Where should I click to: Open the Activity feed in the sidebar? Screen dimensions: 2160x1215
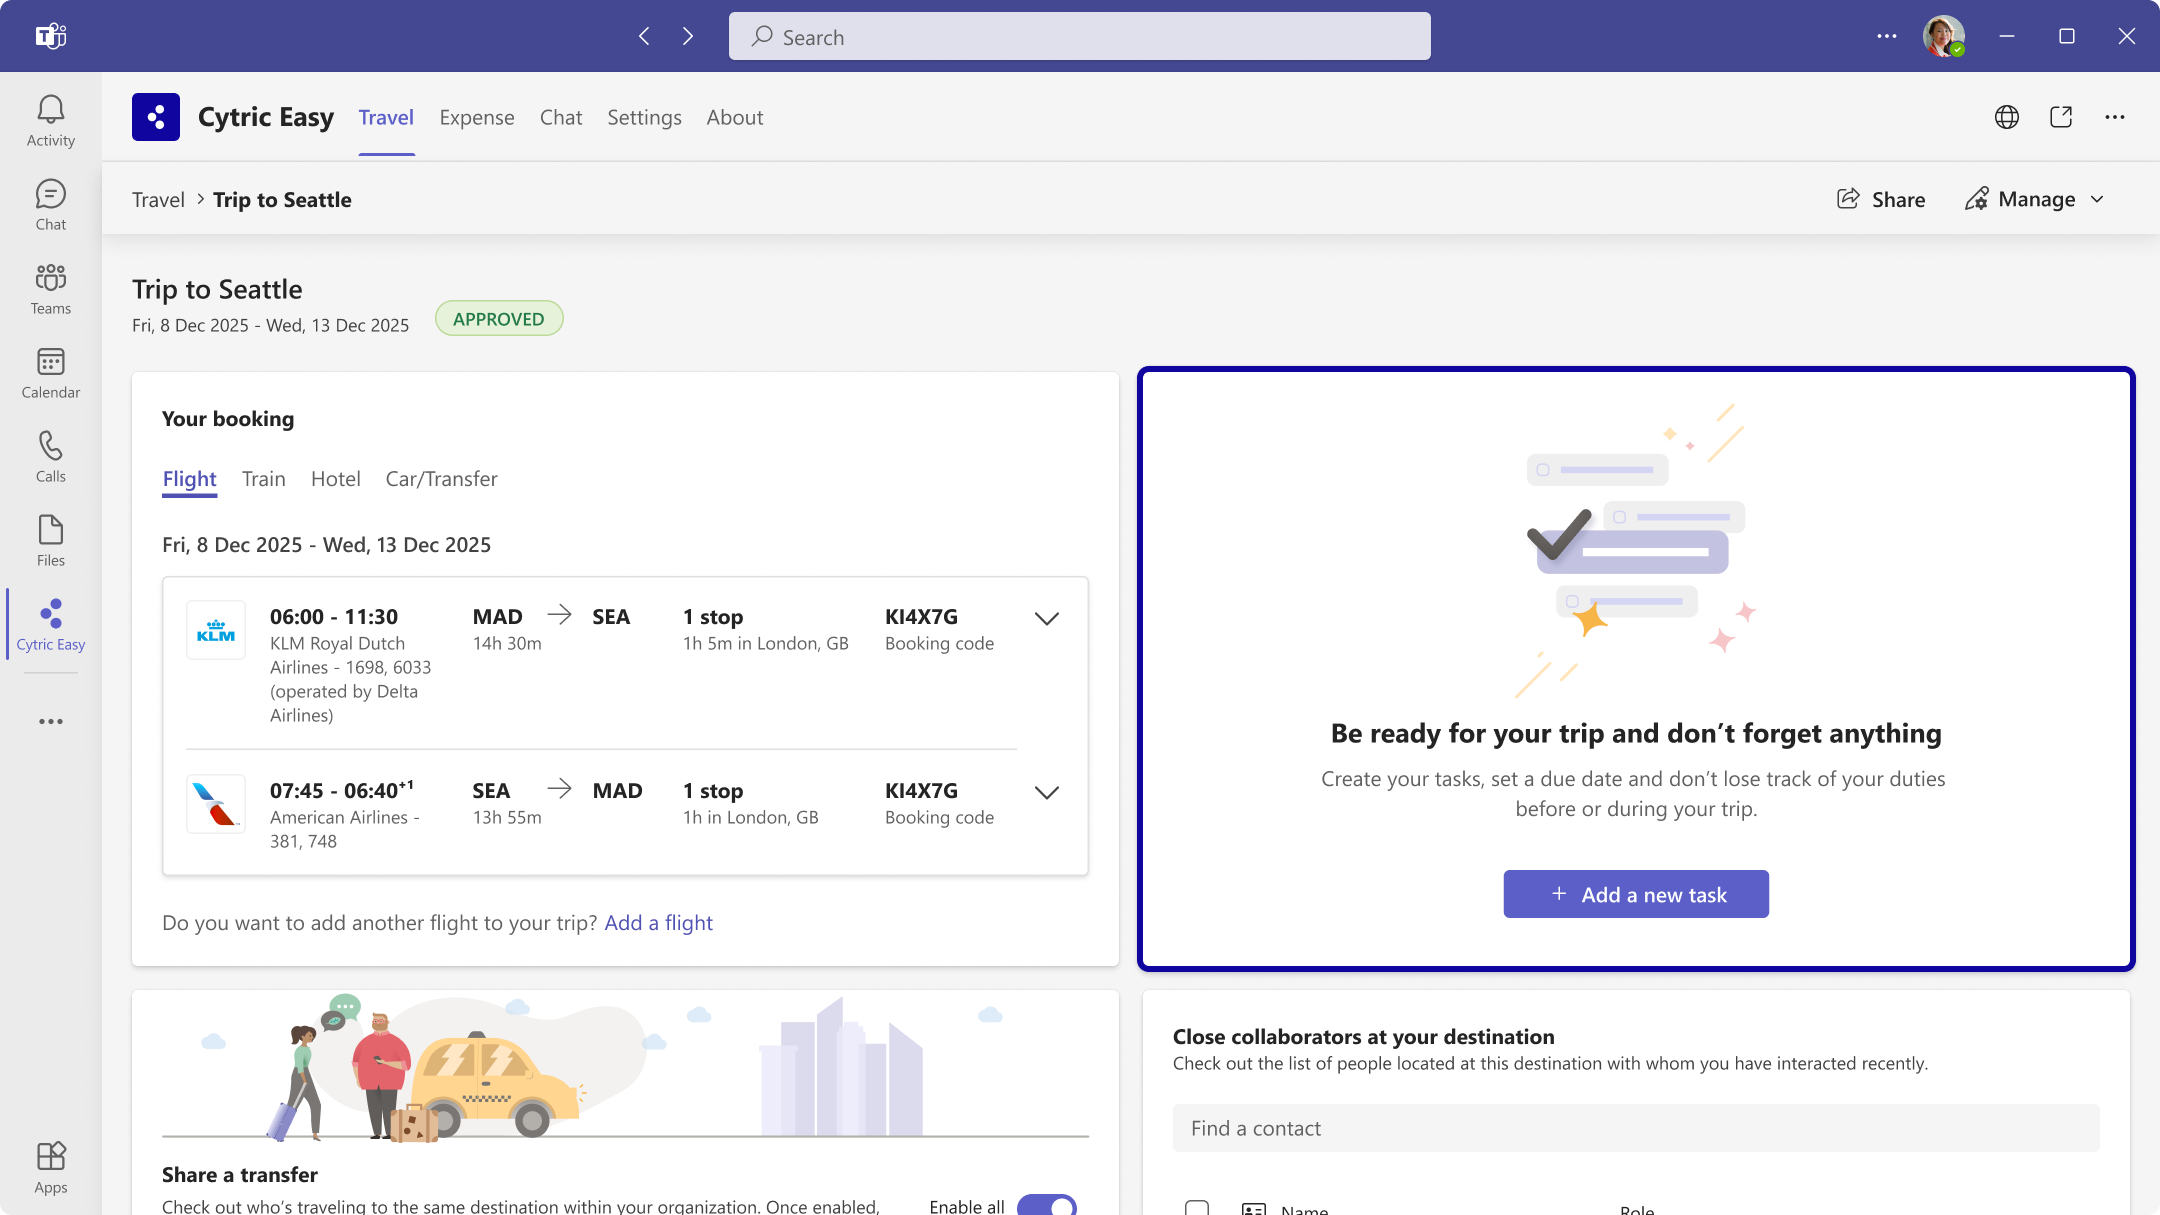coord(50,118)
